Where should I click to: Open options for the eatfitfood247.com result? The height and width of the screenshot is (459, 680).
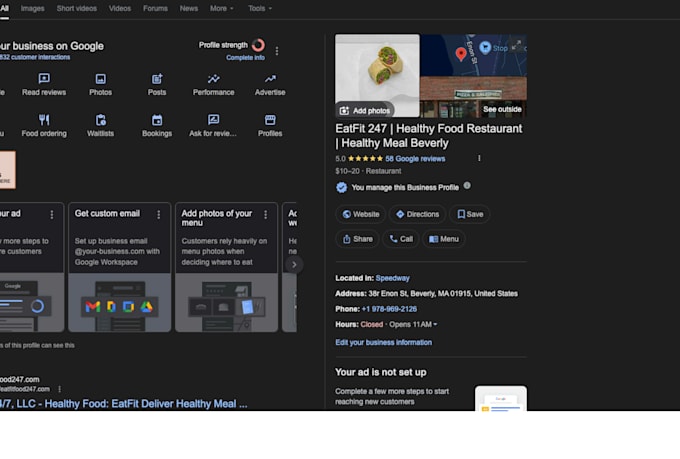pos(59,389)
